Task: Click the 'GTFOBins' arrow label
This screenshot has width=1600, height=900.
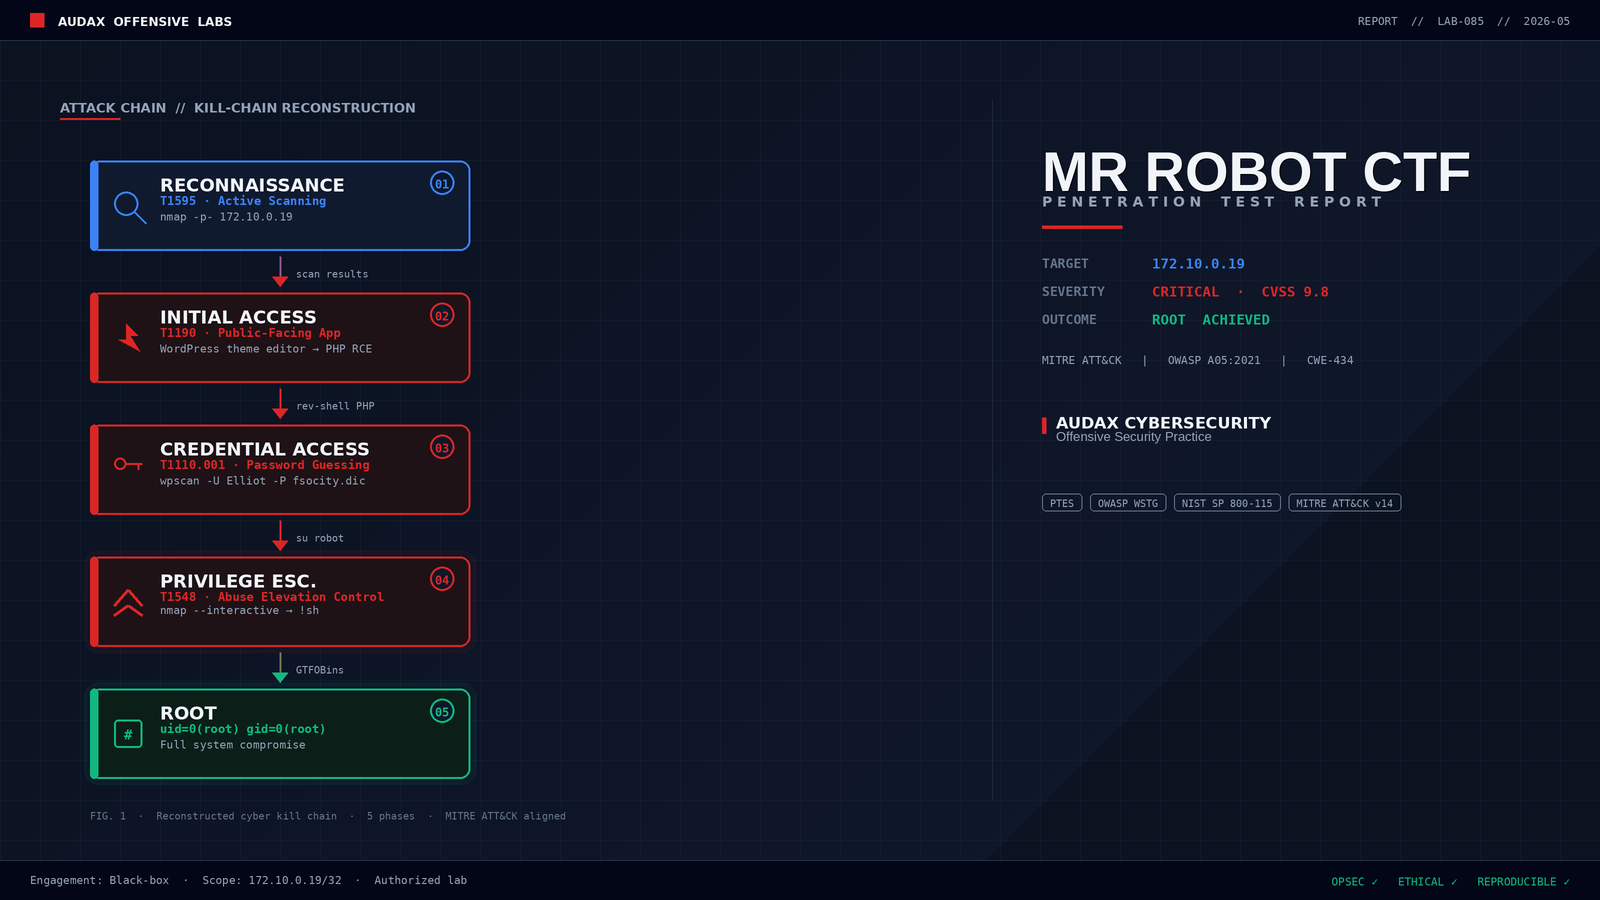Action: click(320, 670)
